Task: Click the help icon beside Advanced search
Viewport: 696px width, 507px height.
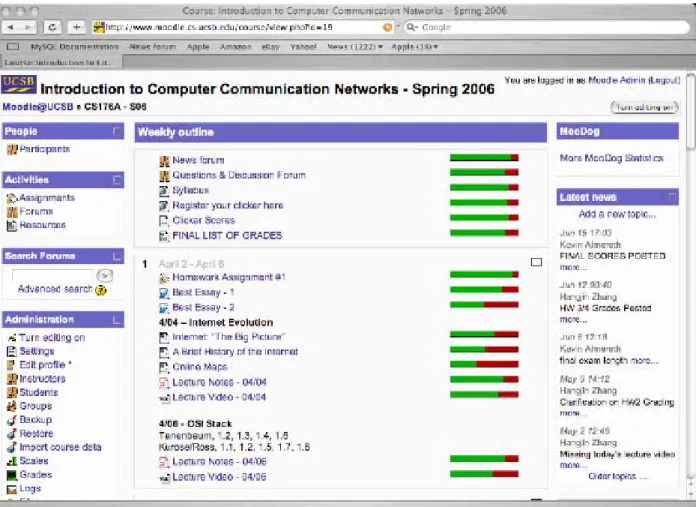Action: click(101, 290)
